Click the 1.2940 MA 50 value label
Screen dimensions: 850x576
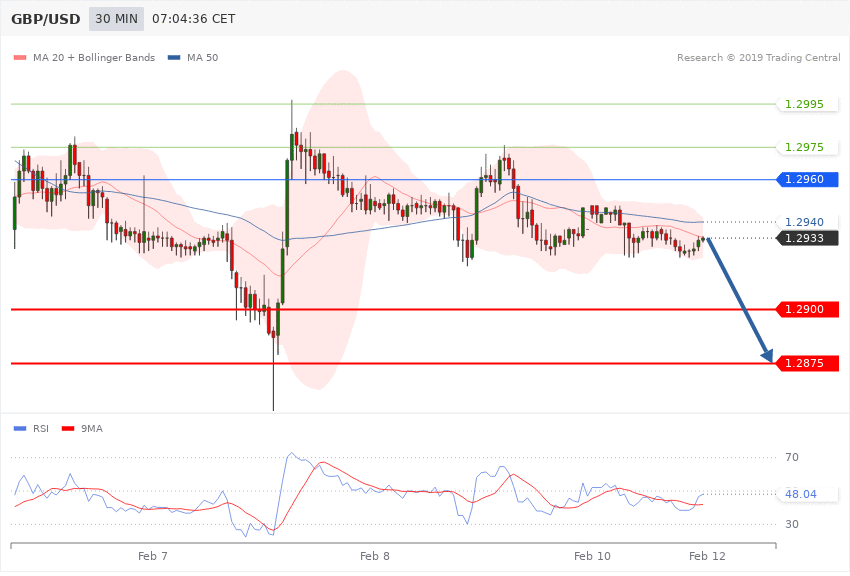[x=808, y=222]
